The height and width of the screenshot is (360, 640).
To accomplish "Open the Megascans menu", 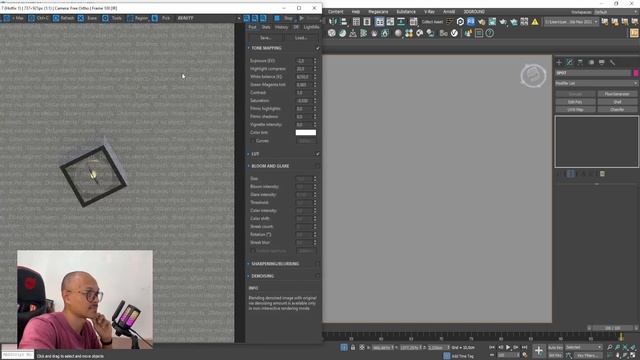I will click(378, 12).
